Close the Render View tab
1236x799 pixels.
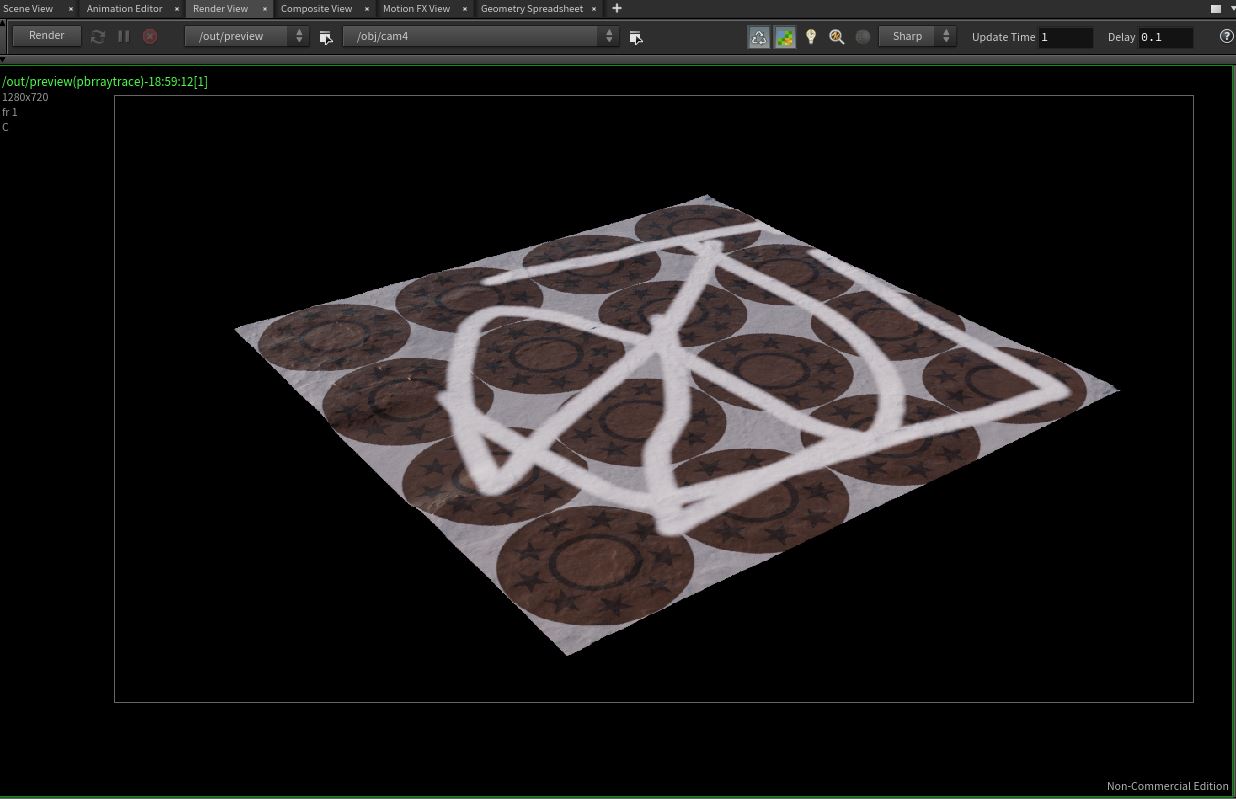click(265, 9)
